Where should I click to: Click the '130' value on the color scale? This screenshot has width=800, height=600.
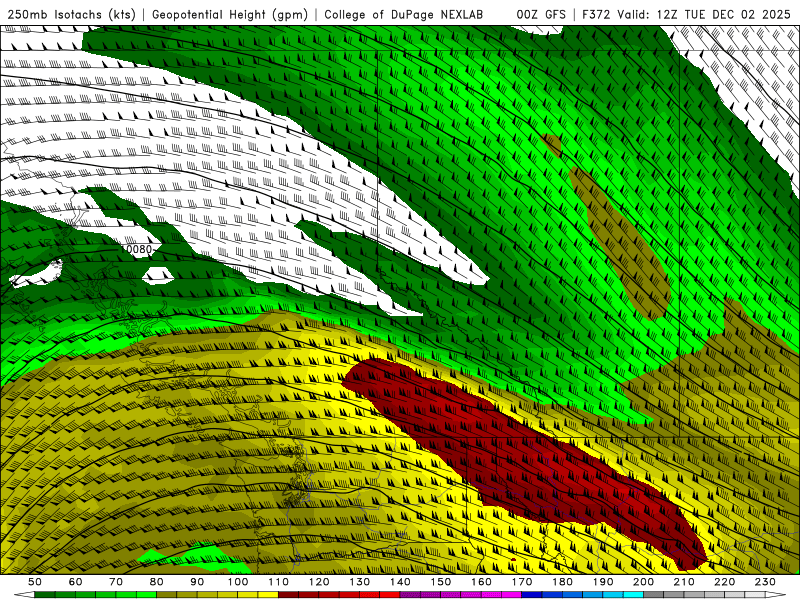click(360, 582)
